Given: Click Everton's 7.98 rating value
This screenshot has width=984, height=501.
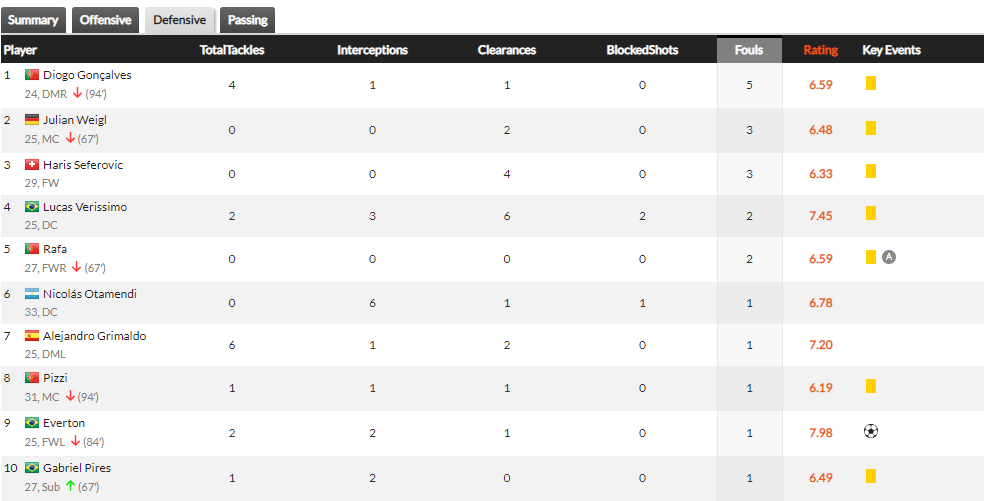Looking at the screenshot, I should 821,433.
